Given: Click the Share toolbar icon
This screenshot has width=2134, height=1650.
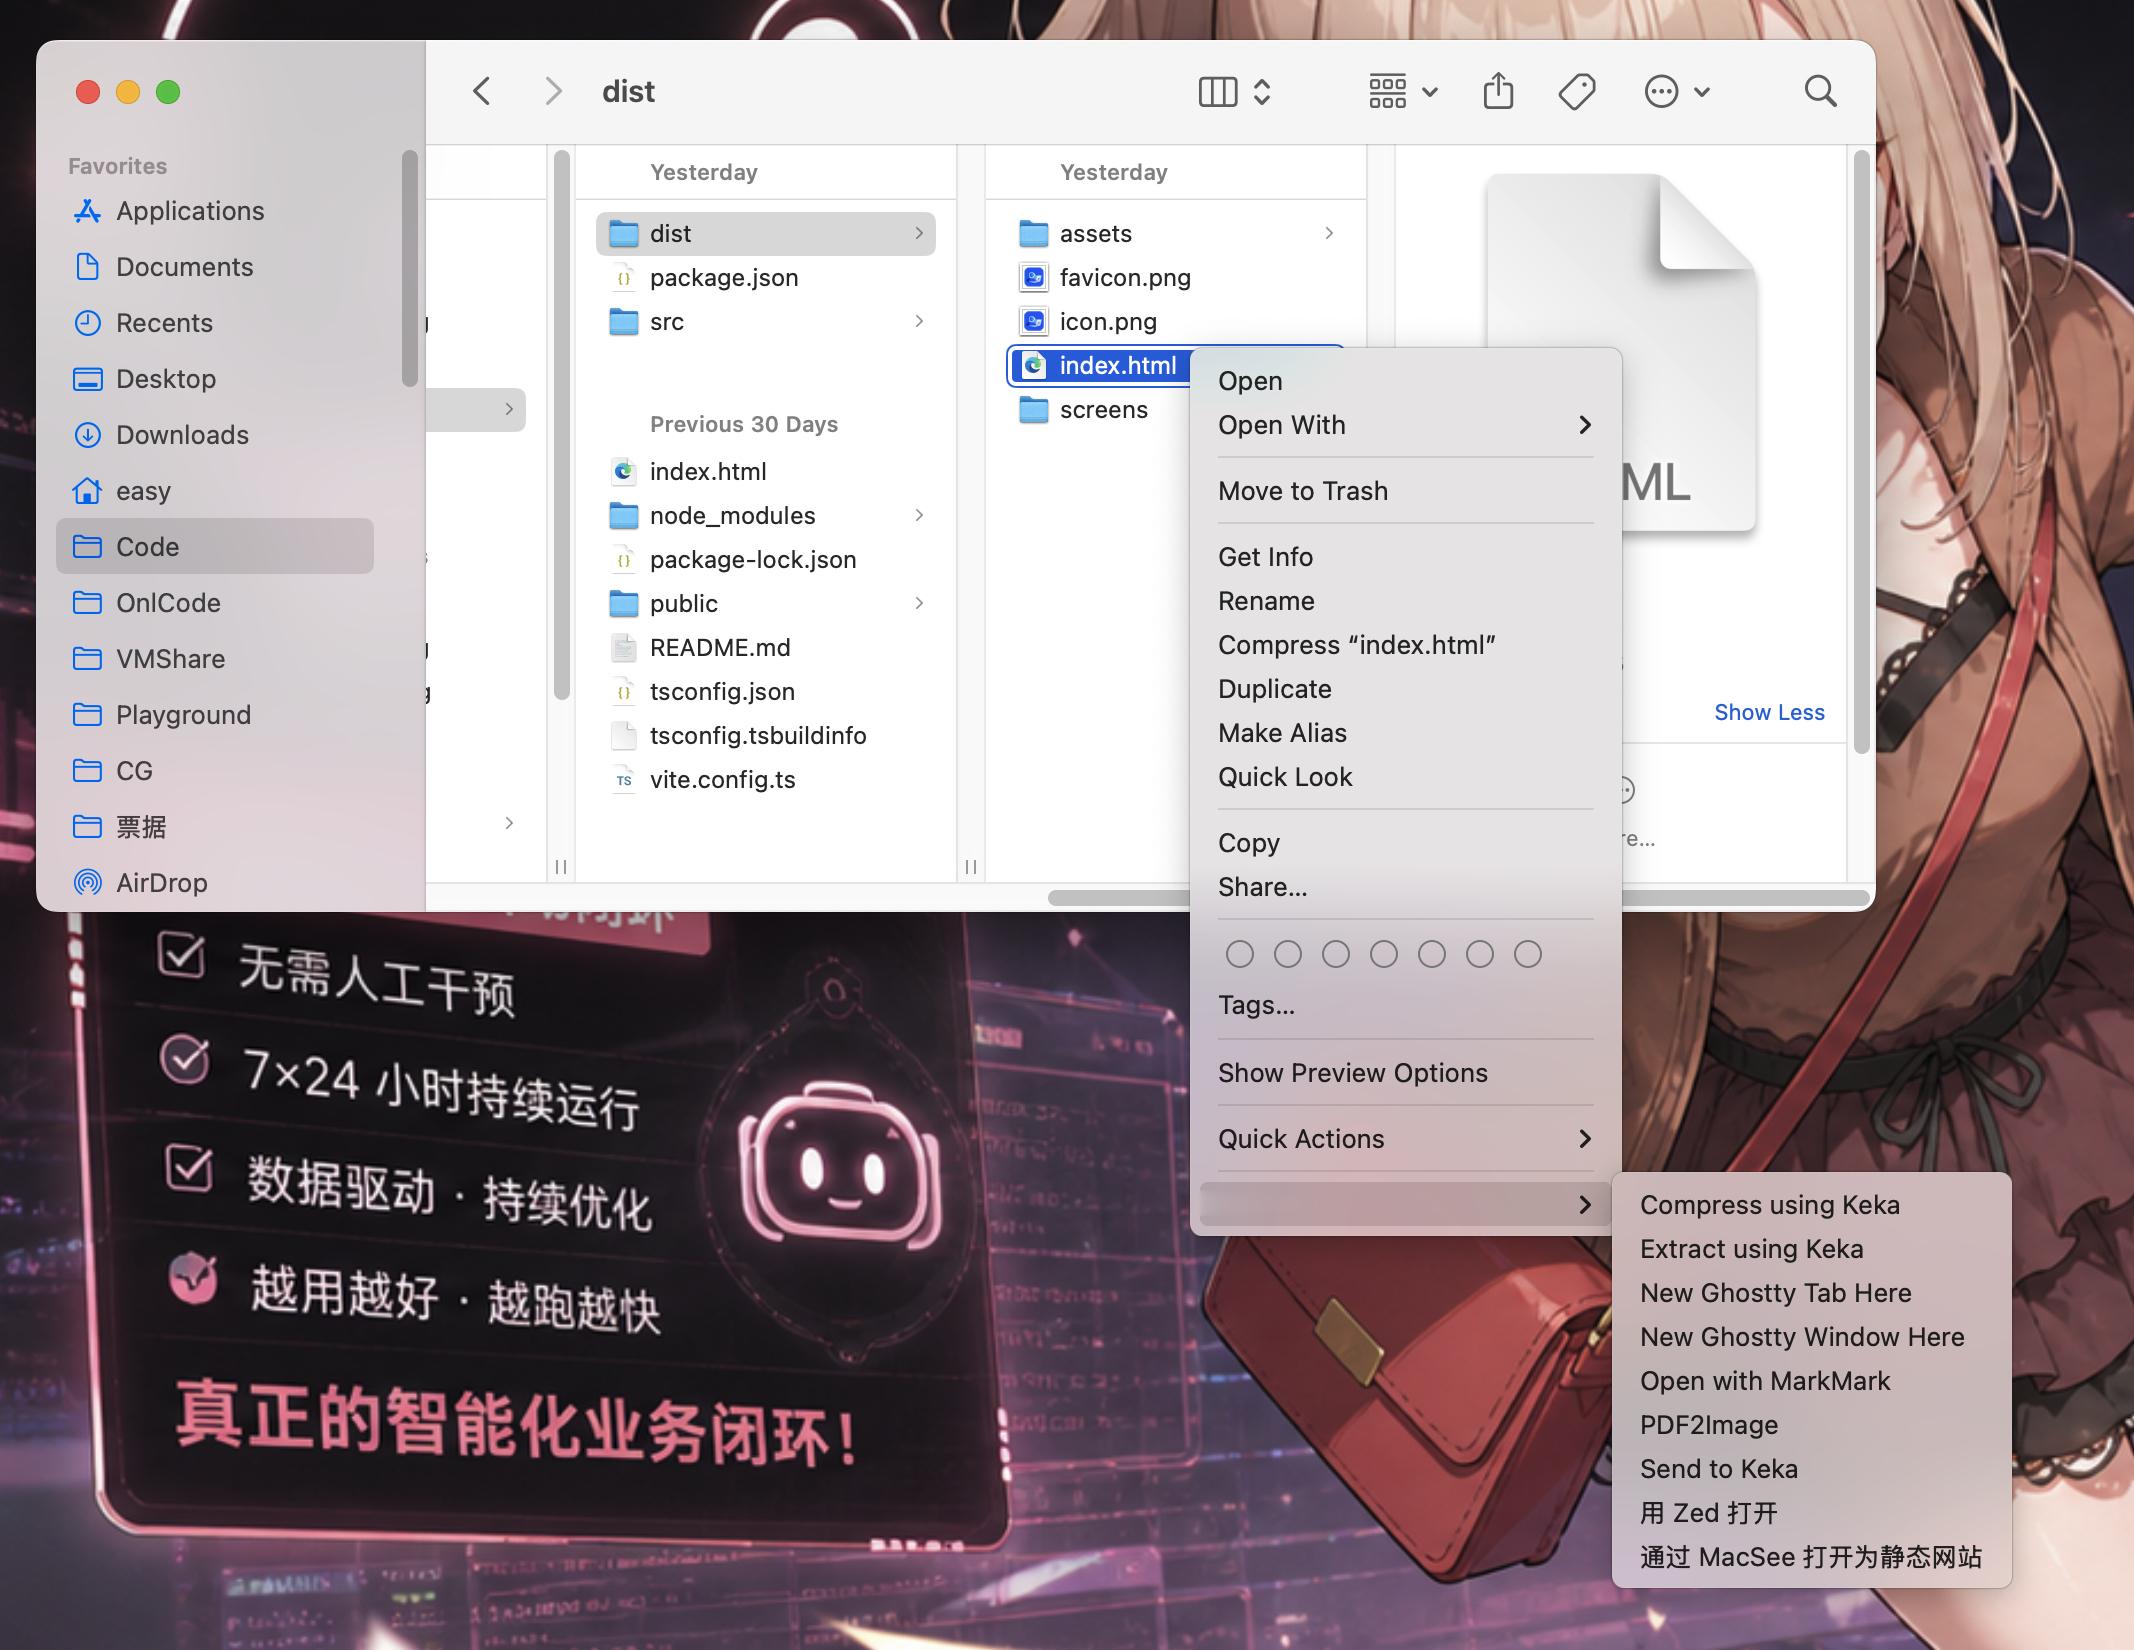Looking at the screenshot, I should 1498,91.
